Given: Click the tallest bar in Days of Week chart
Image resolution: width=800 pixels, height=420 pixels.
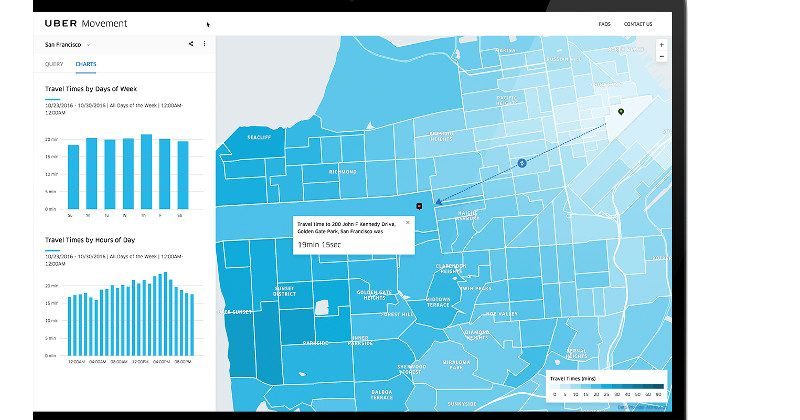Looking at the screenshot, I should 146,171.
